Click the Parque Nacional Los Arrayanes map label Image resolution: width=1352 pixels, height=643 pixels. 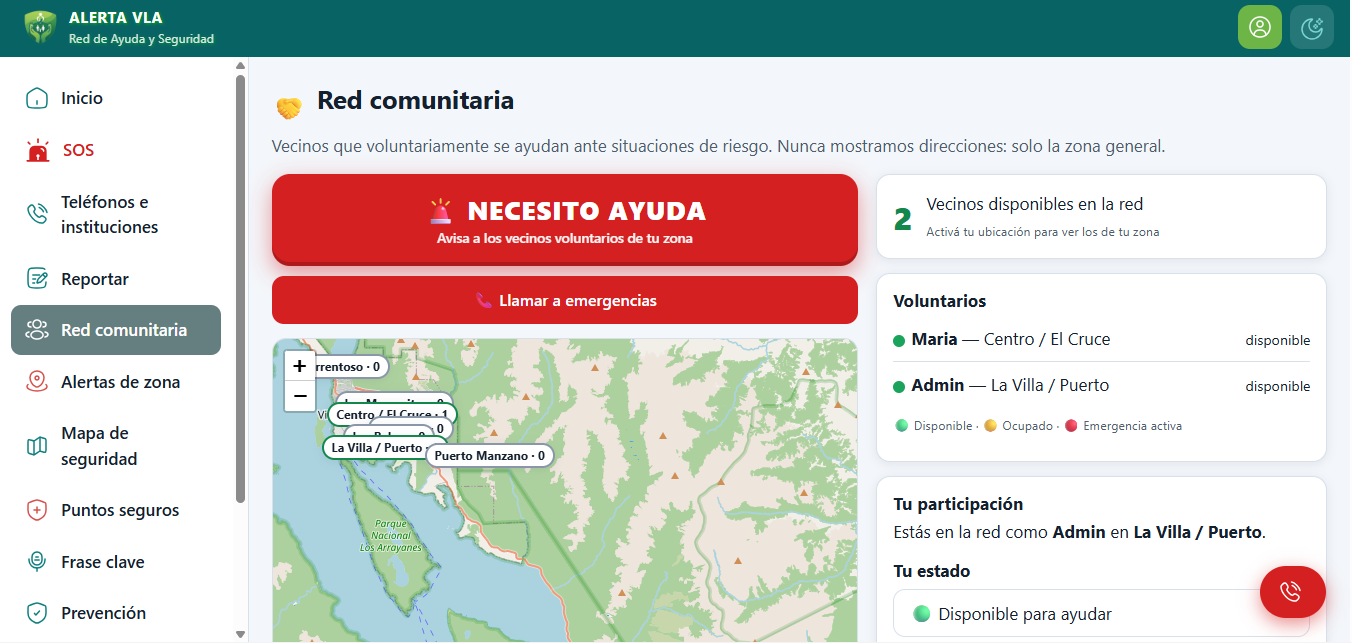point(390,536)
